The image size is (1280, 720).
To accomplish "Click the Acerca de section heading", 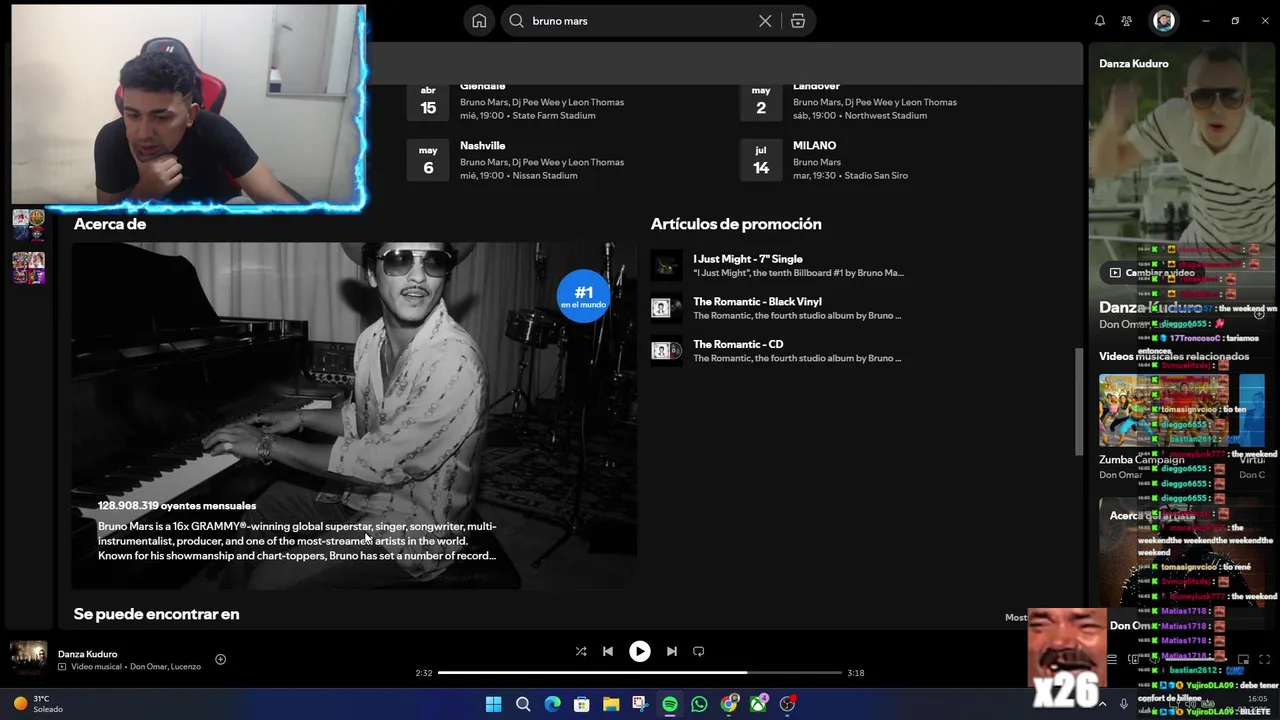I will [110, 224].
